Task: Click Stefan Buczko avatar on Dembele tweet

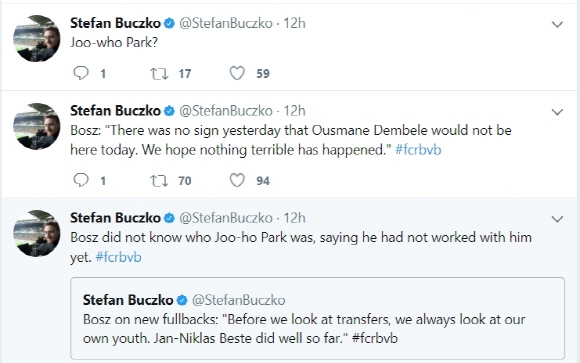Action: pos(37,126)
